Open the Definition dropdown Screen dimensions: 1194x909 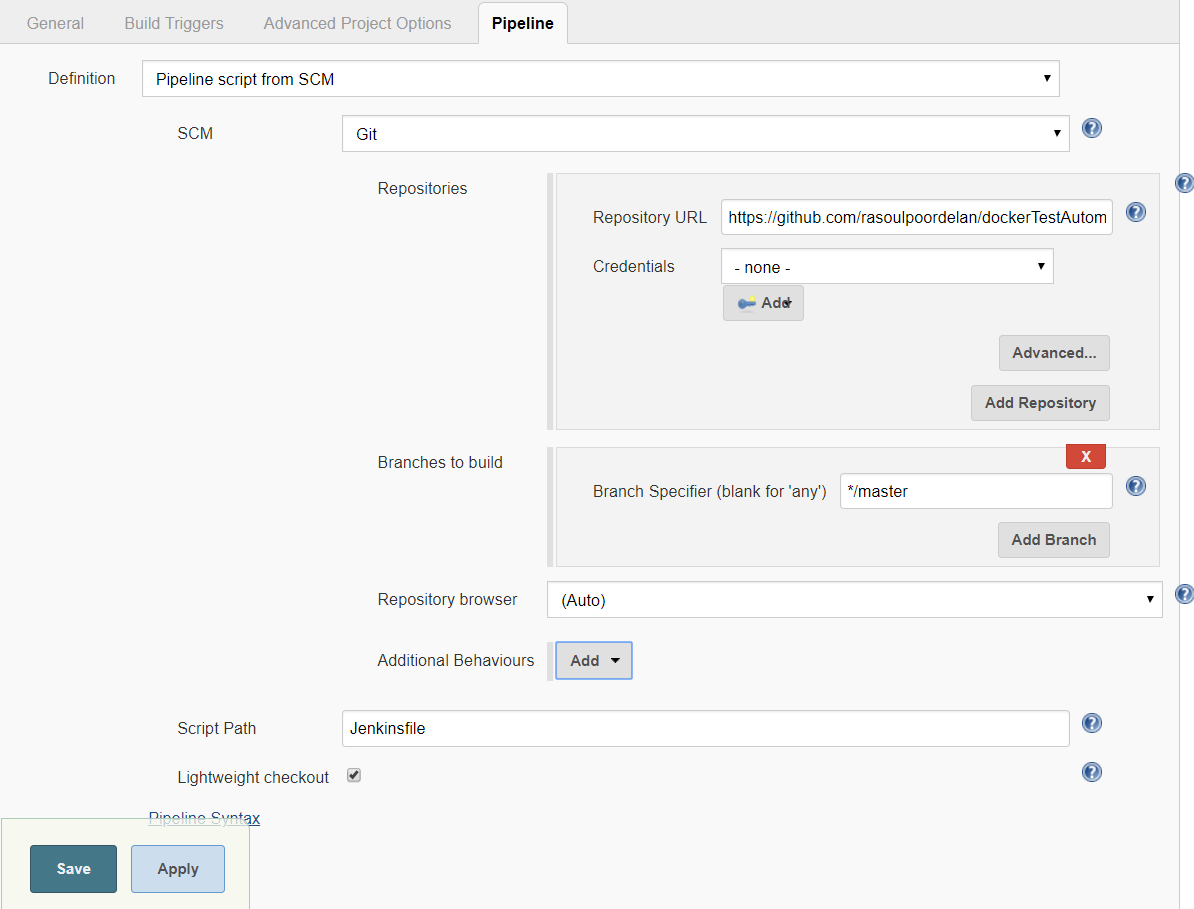[600, 79]
